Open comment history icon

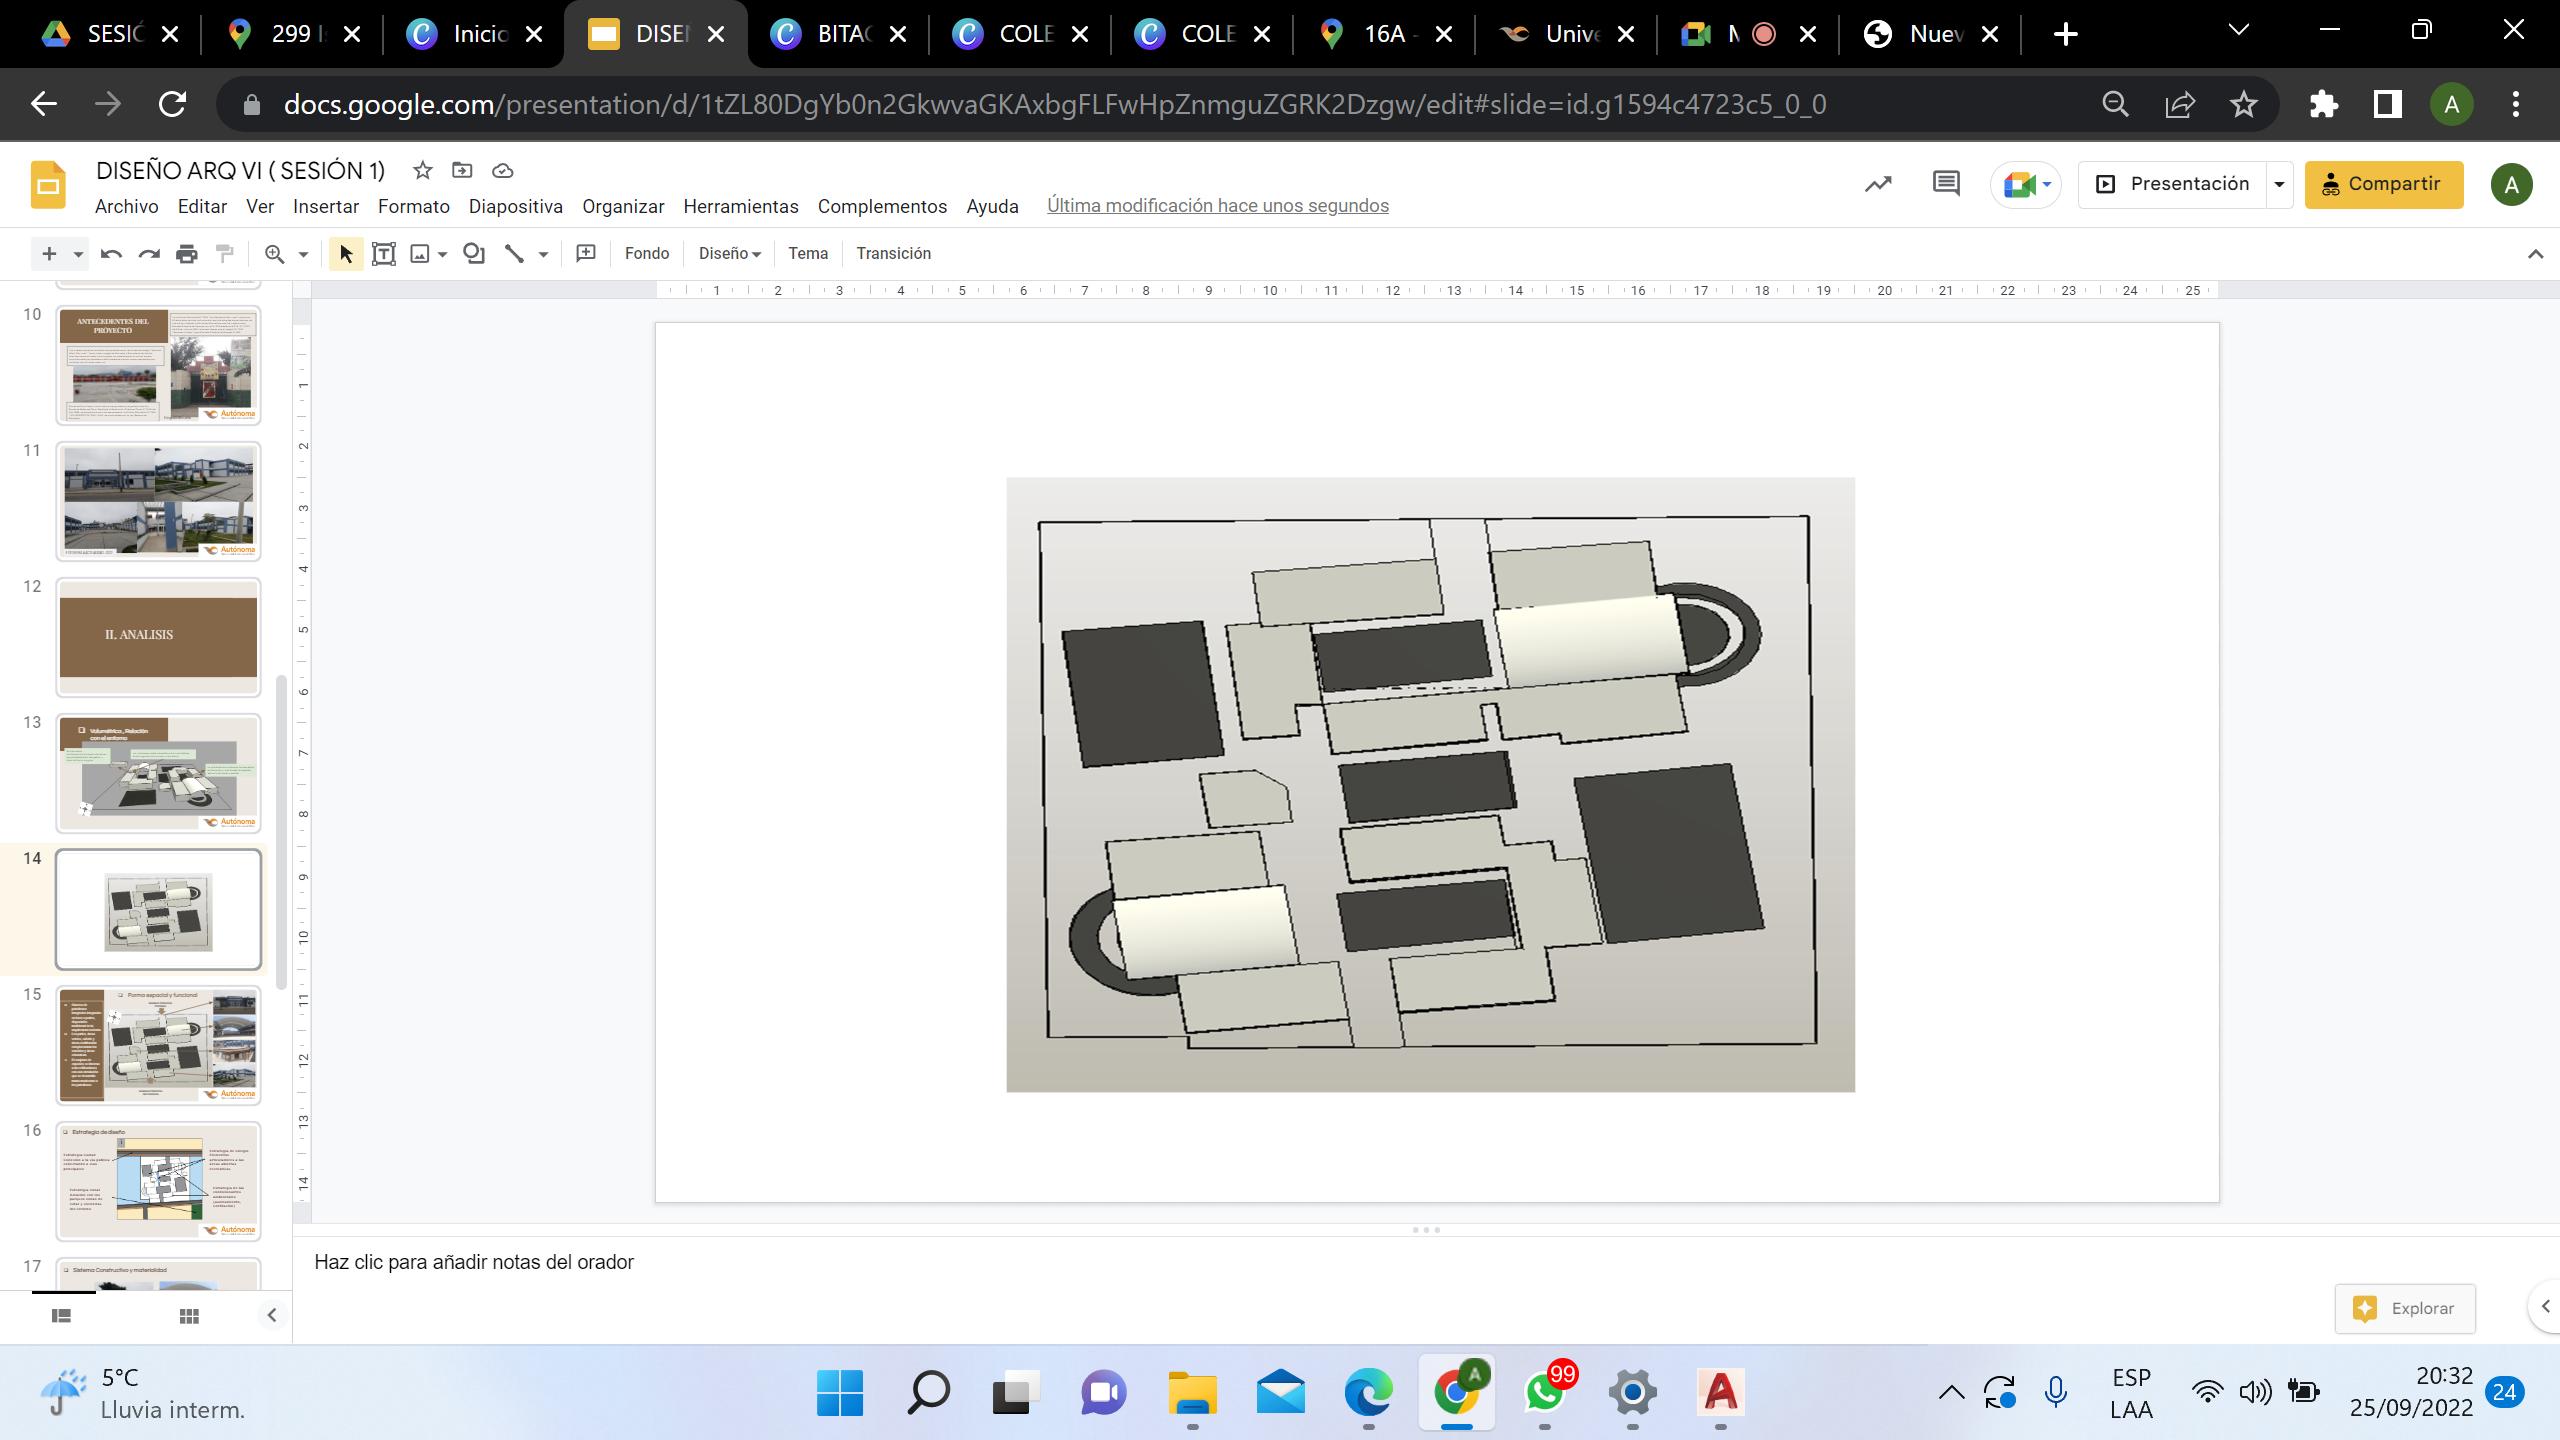coord(1945,184)
